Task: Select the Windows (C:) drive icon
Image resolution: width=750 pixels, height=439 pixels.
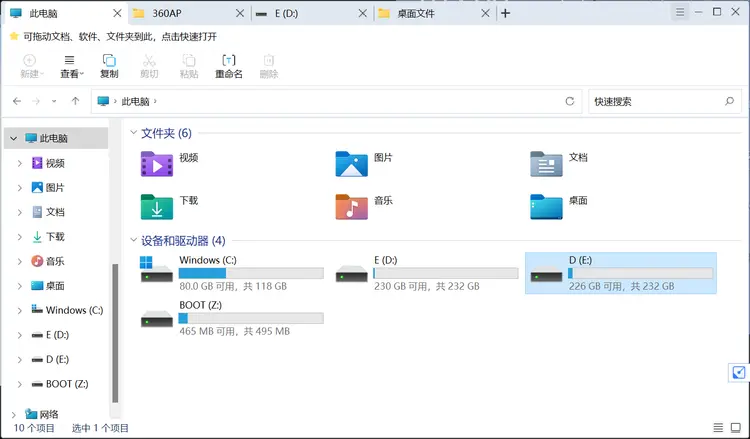Action: point(157,273)
